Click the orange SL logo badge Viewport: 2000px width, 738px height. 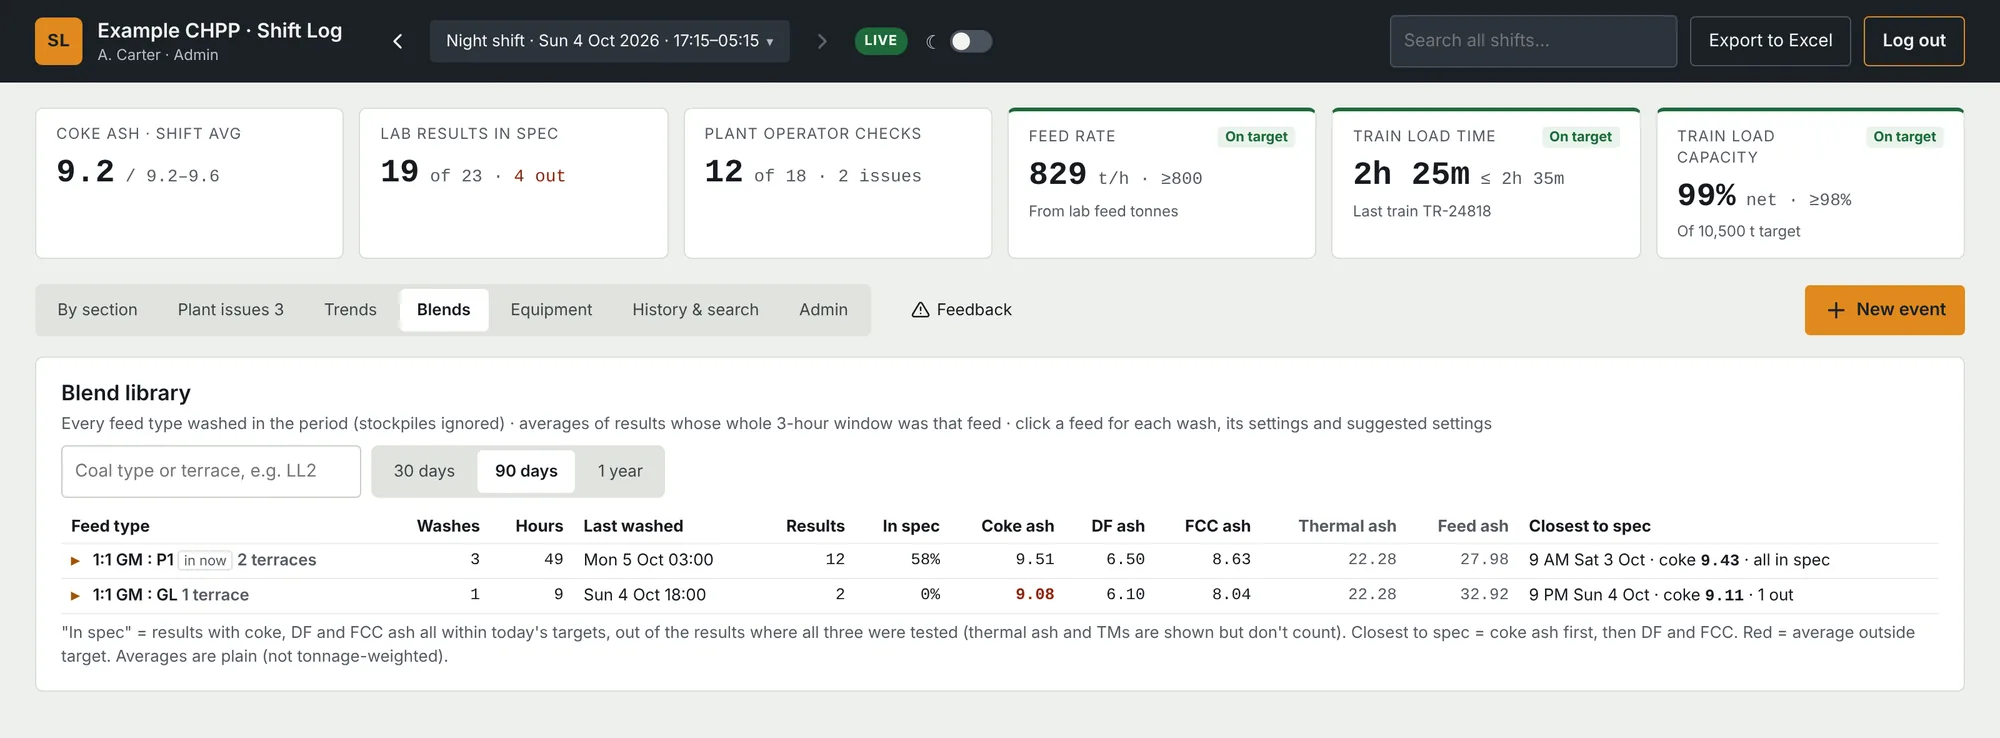tap(58, 41)
